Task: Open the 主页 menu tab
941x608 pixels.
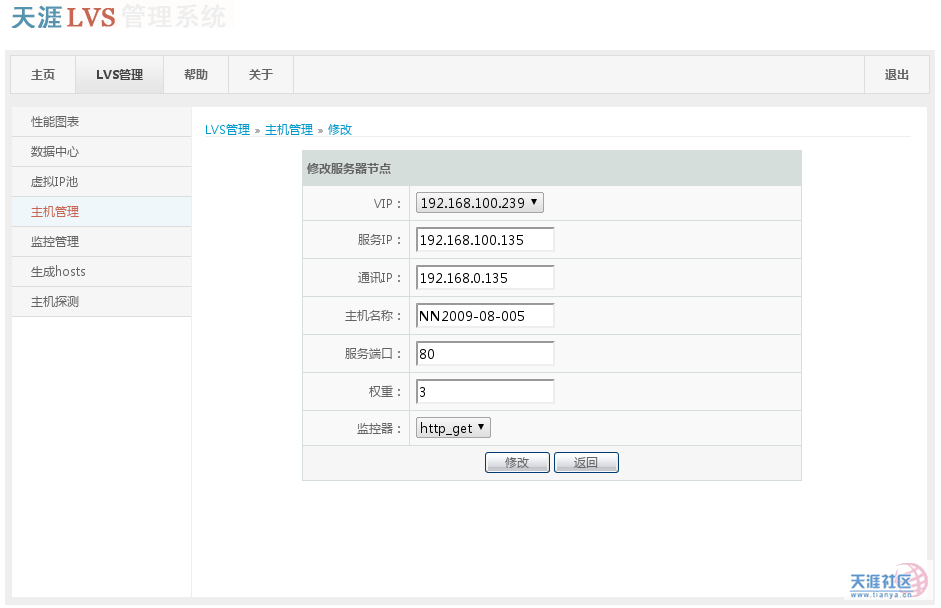Action: pyautogui.click(x=43, y=75)
